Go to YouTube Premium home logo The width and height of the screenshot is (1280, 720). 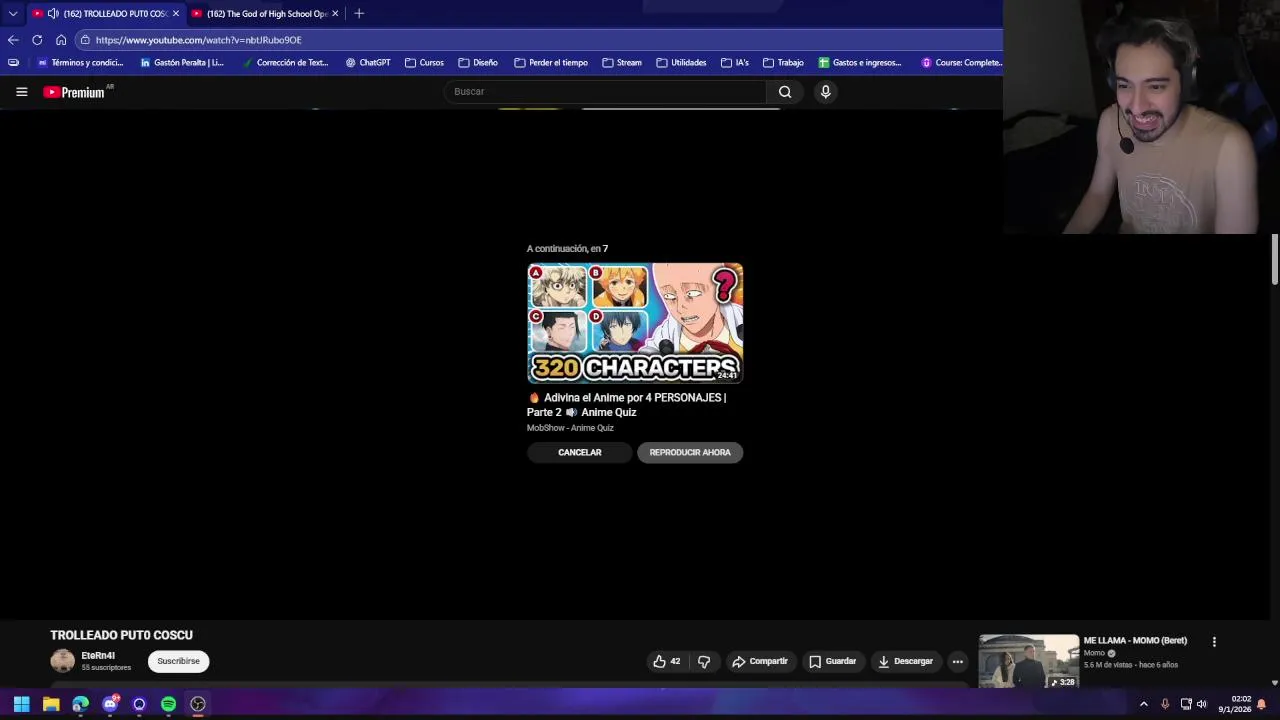pyautogui.click(x=74, y=92)
